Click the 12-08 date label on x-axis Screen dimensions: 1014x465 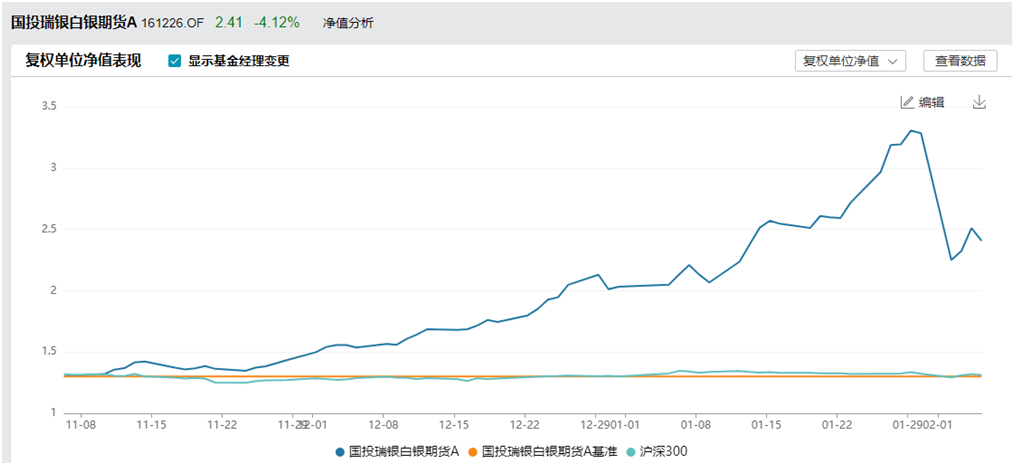[383, 423]
